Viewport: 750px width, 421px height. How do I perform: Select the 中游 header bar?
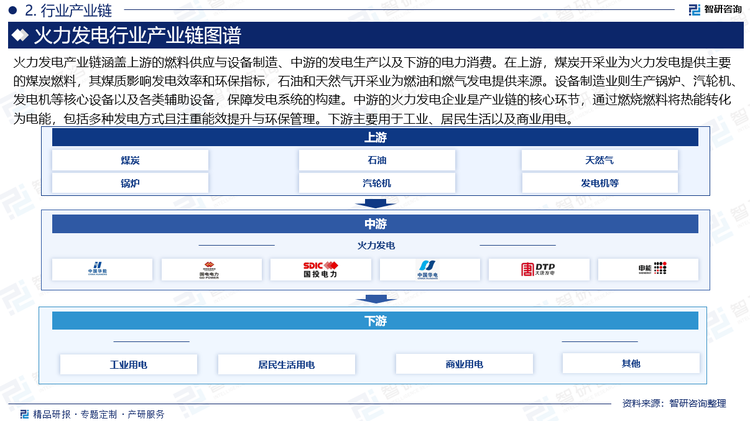[x=375, y=224]
